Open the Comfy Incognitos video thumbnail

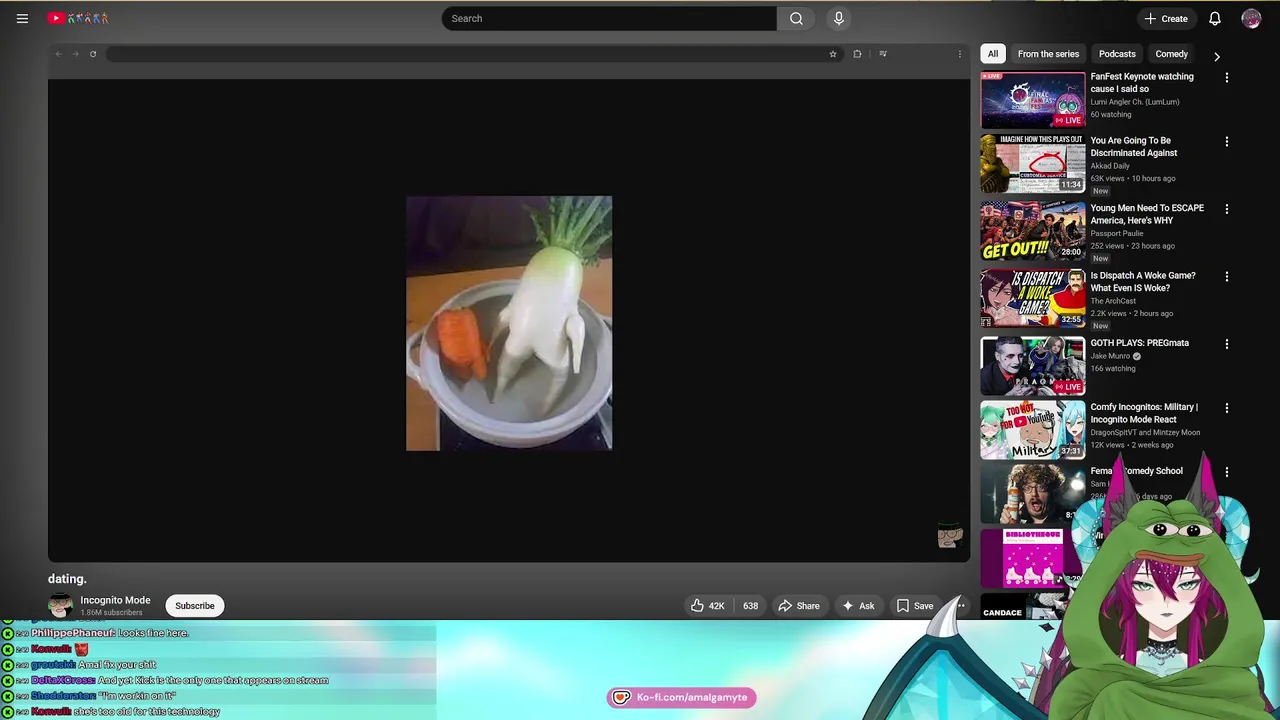1032,430
